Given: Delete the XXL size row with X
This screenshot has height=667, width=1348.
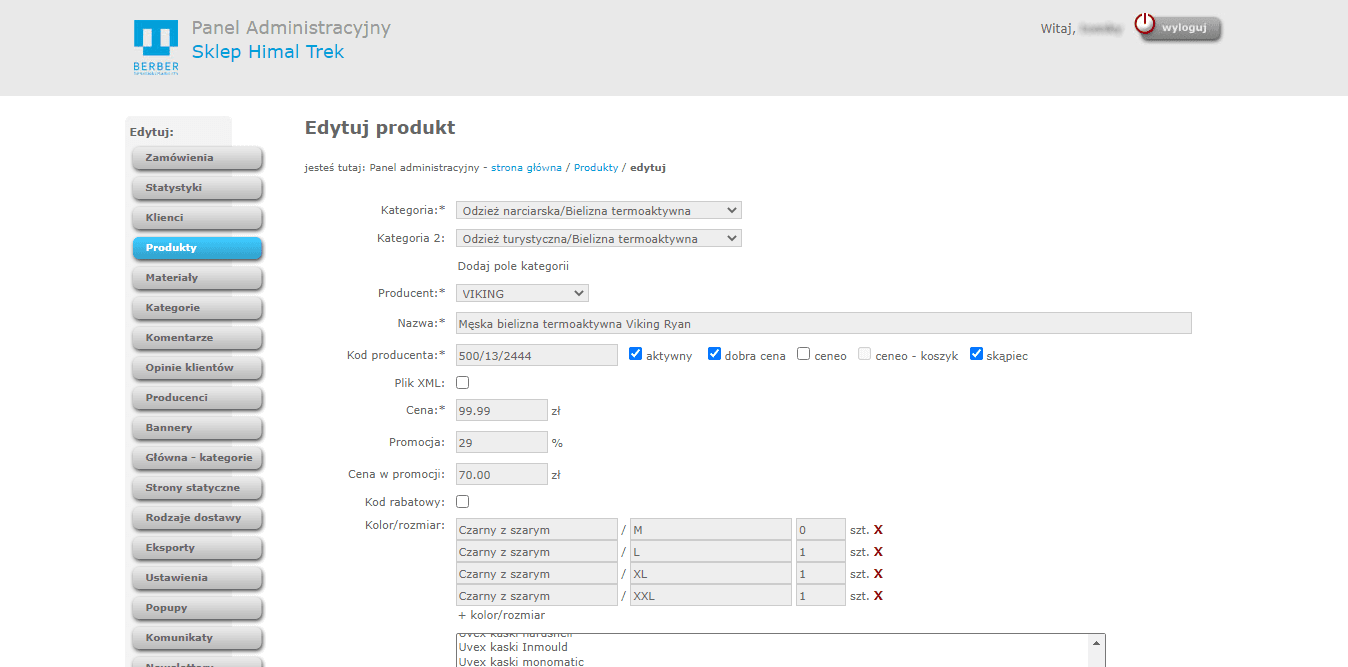Looking at the screenshot, I should (878, 596).
